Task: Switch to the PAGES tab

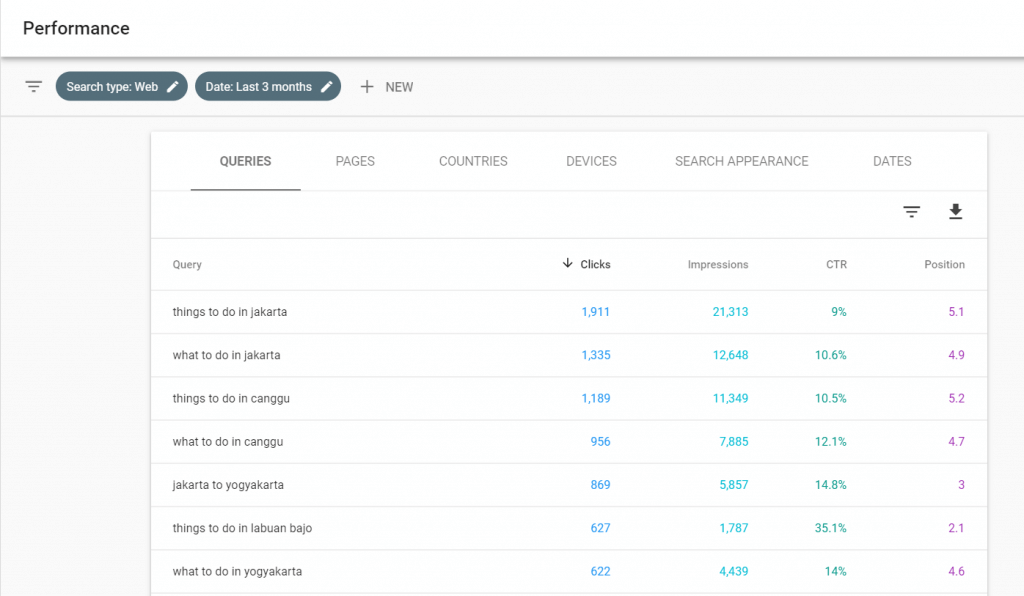Action: point(355,161)
